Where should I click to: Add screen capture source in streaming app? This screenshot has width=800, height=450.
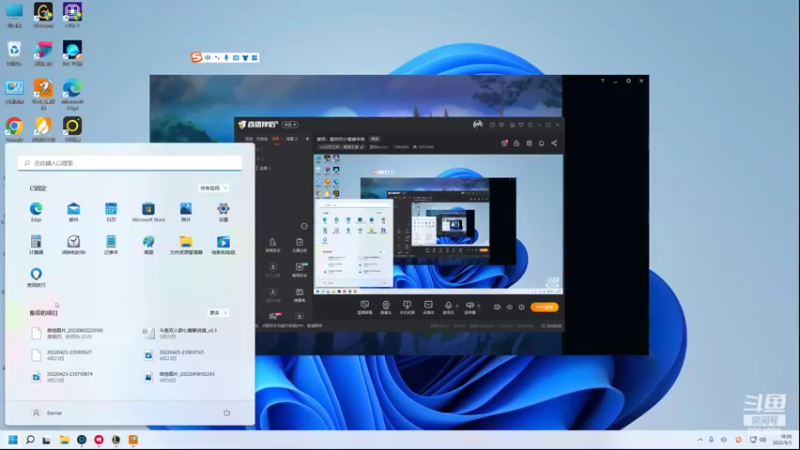[x=364, y=307]
